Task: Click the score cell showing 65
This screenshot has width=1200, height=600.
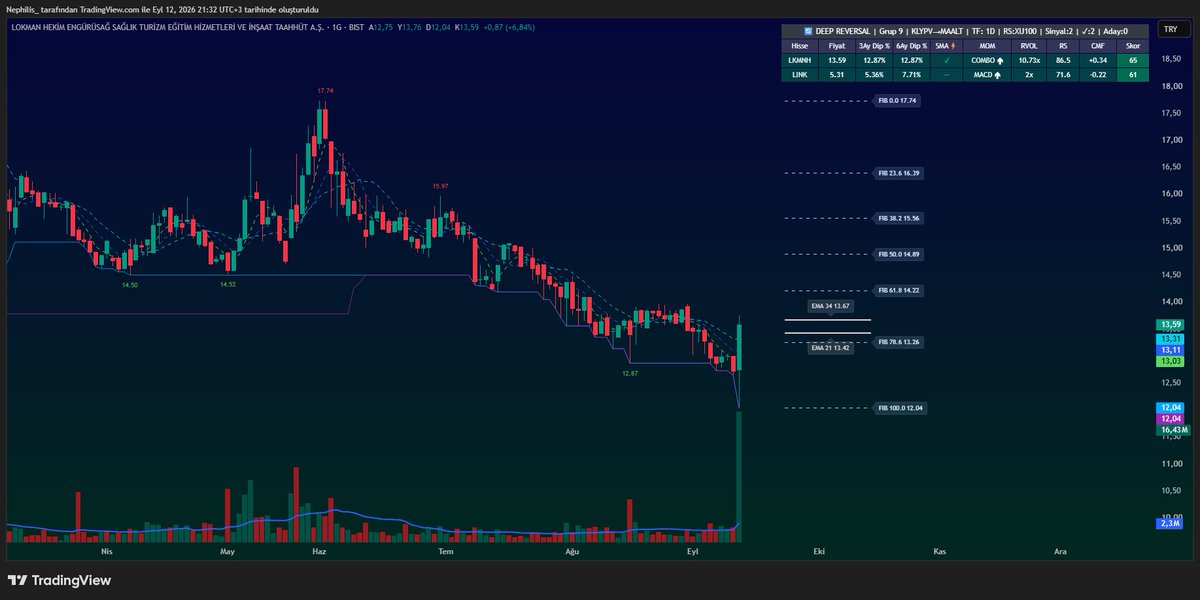Action: click(x=1133, y=60)
